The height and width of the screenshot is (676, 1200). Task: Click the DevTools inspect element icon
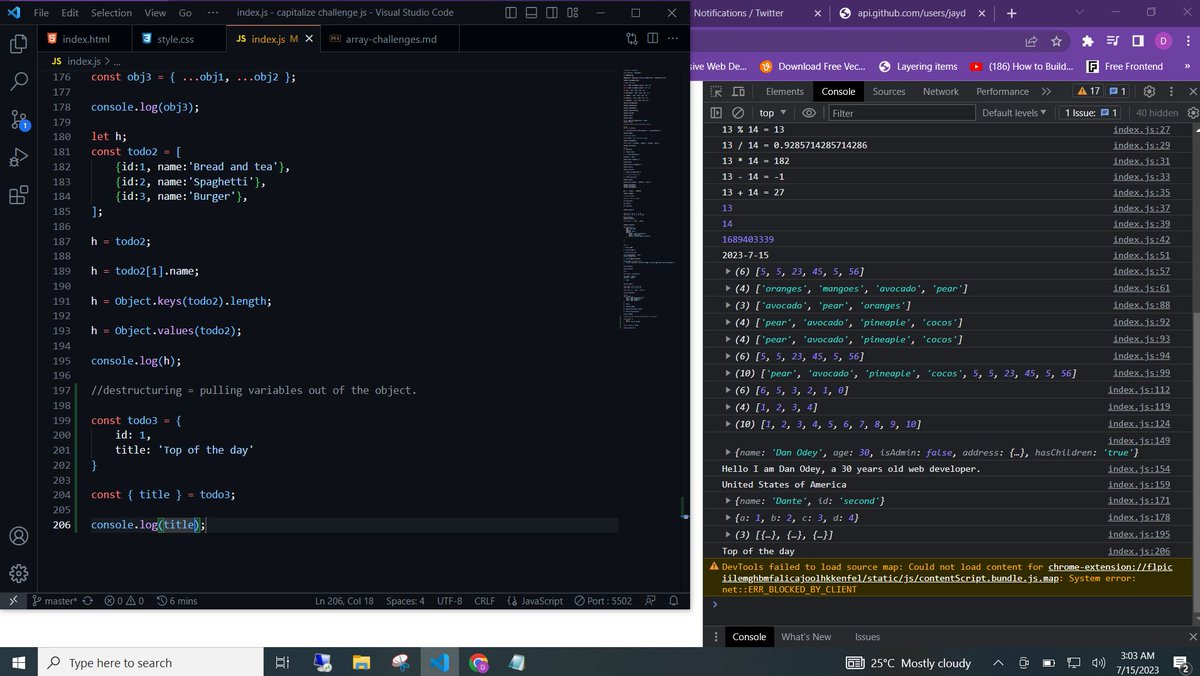click(718, 91)
